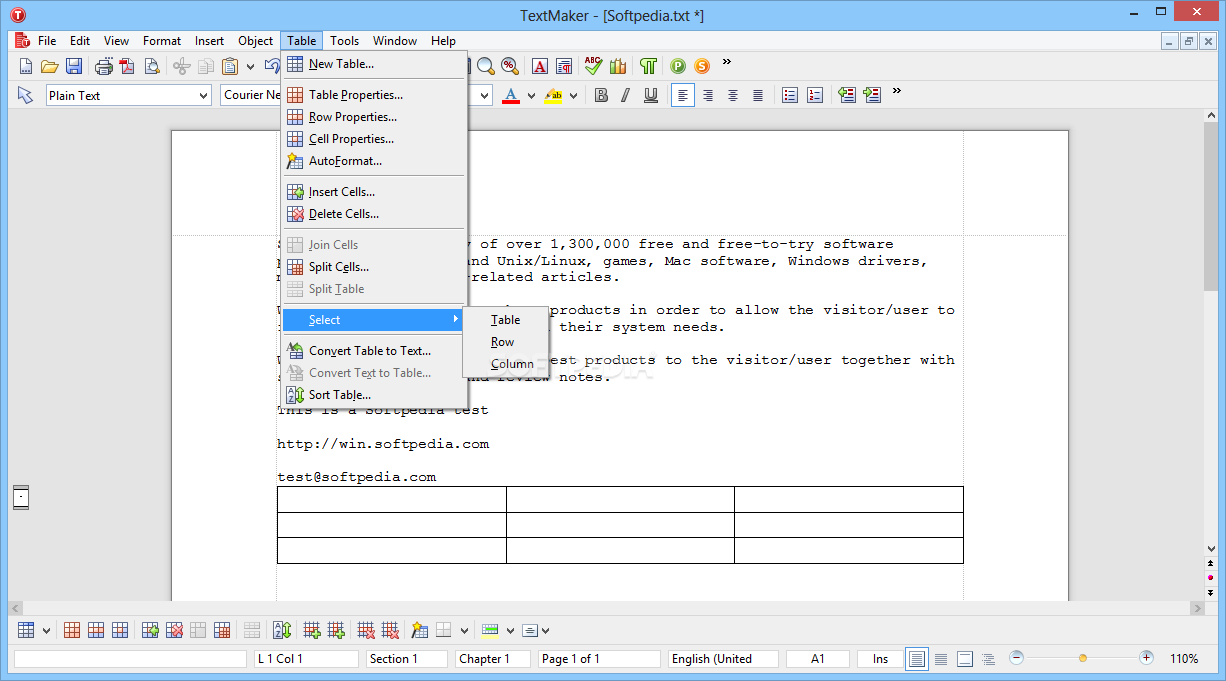Click the numbered list icon
Screen dimensions: 1226x681
[x=815, y=95]
